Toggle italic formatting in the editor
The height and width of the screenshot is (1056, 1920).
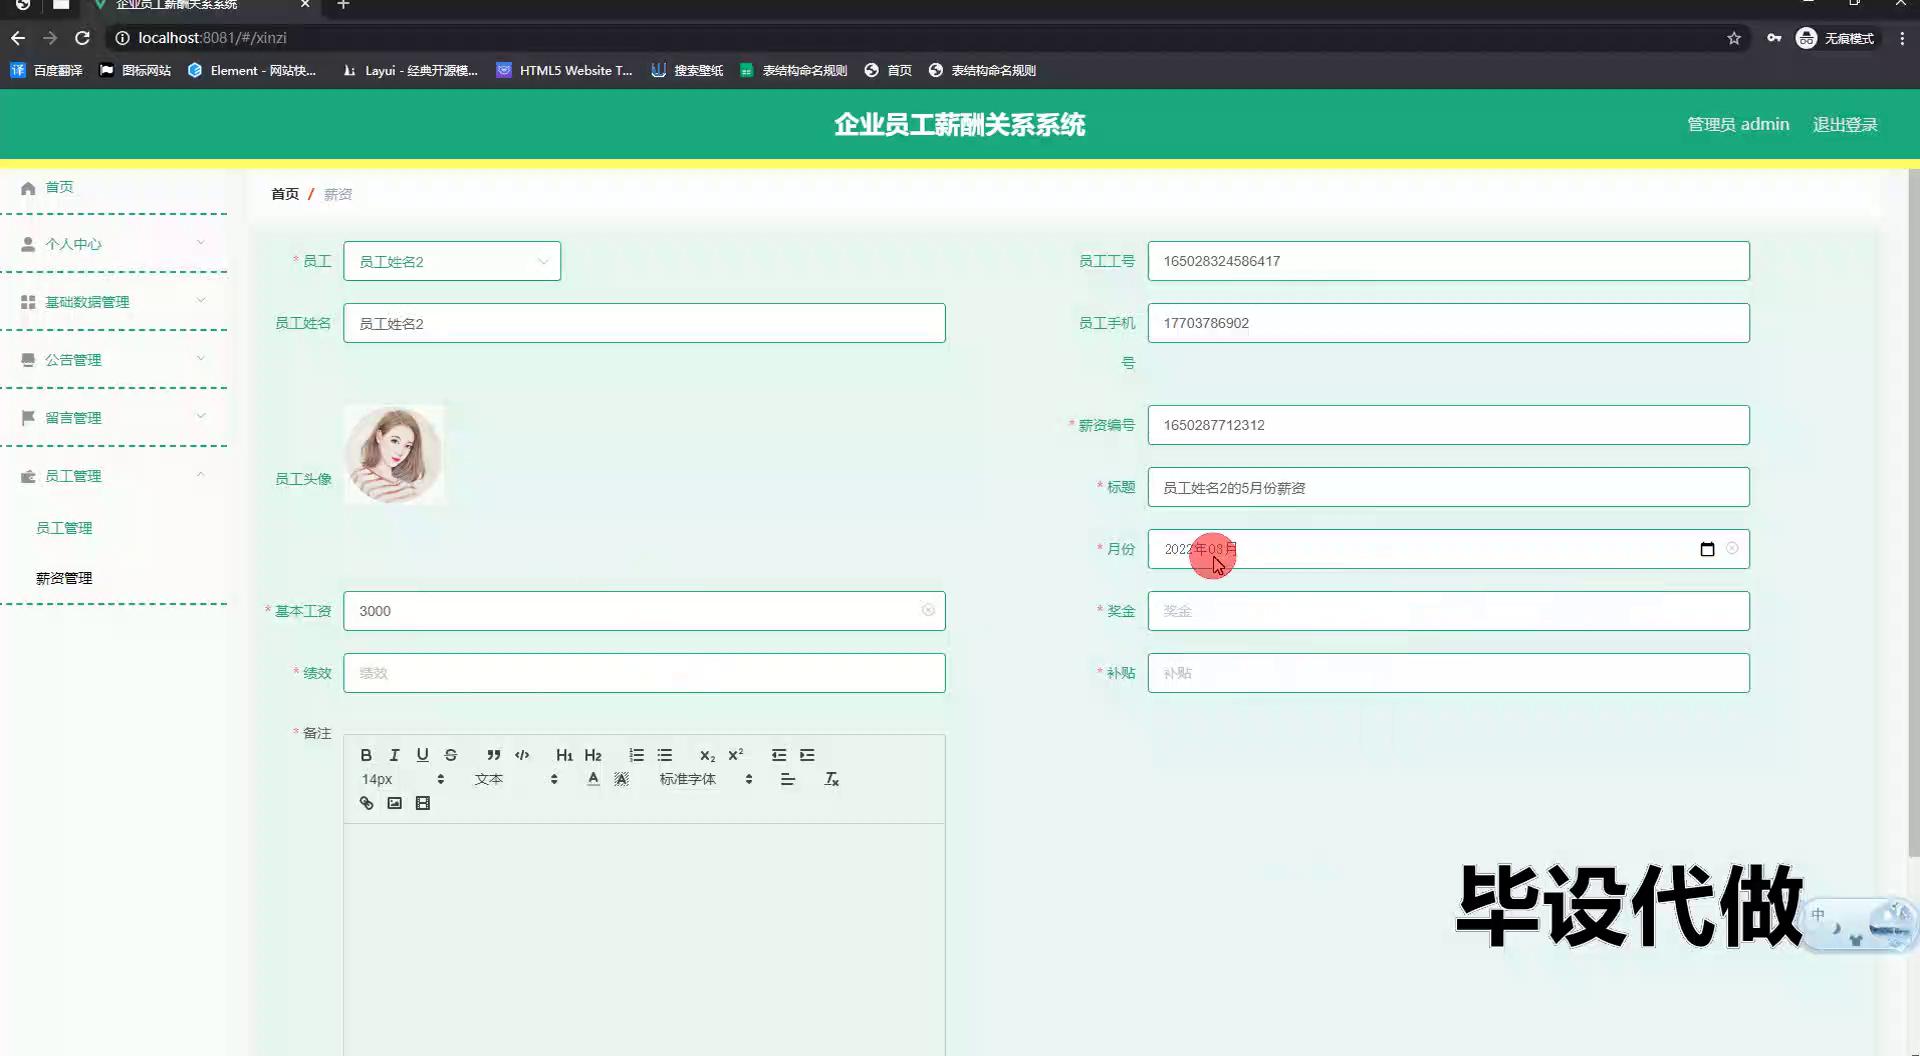(x=394, y=755)
